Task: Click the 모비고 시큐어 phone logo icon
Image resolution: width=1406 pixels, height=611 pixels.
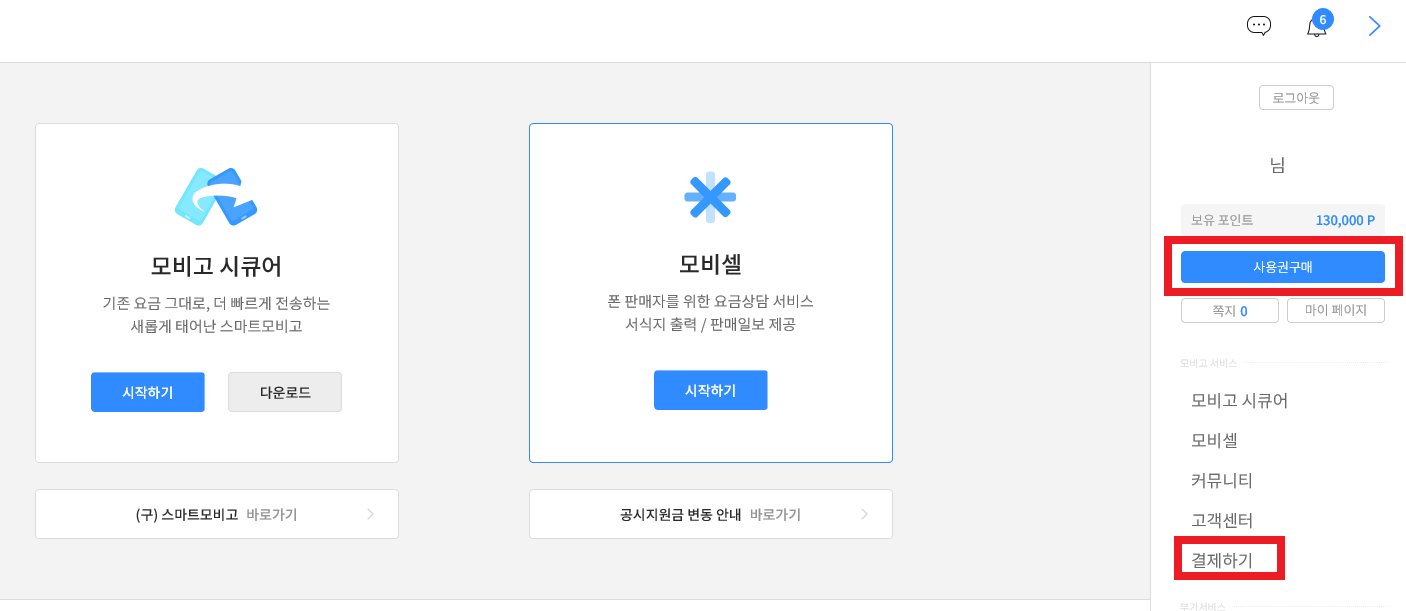Action: (216, 196)
